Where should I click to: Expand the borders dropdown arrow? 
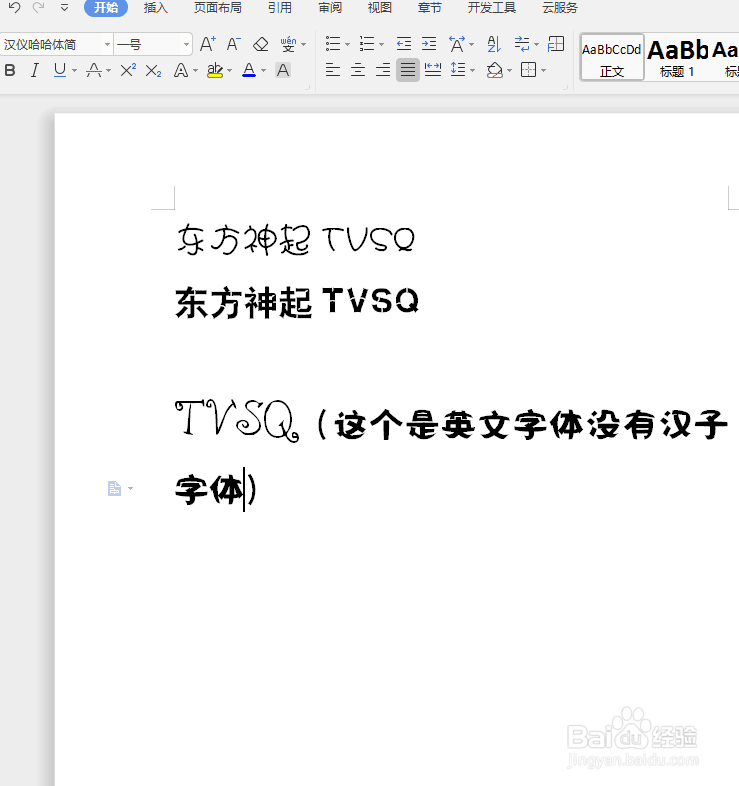(x=543, y=71)
